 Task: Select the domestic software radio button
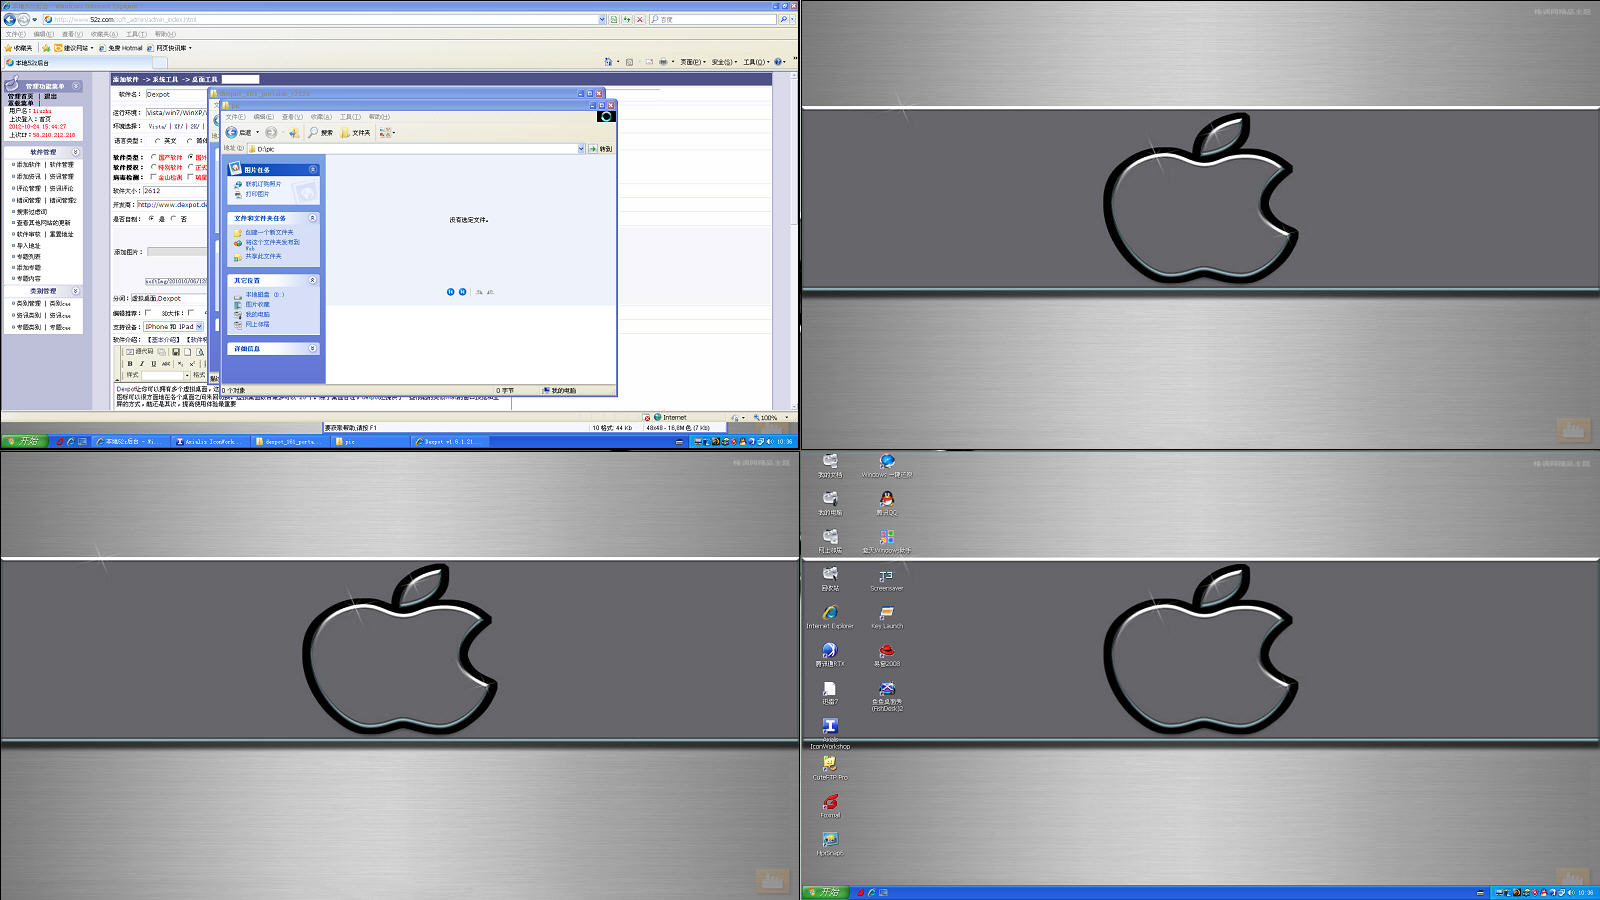coord(153,157)
